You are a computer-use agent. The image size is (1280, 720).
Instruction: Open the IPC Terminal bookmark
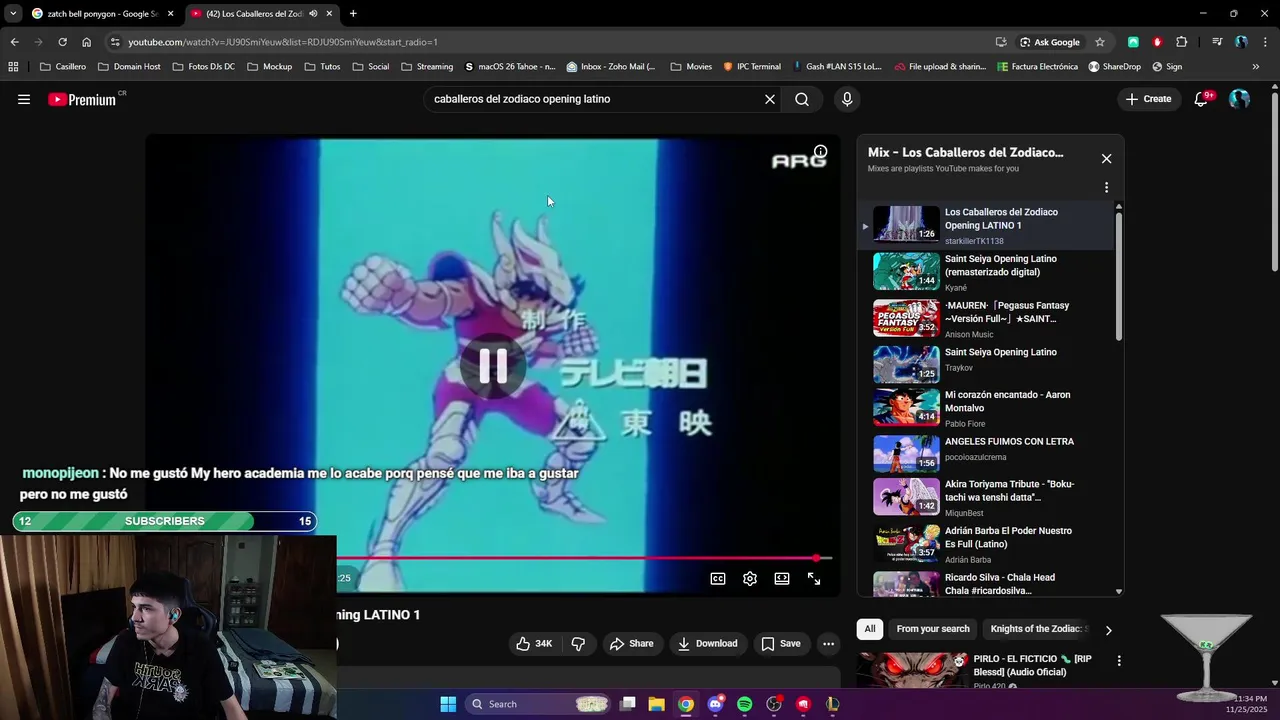click(752, 67)
